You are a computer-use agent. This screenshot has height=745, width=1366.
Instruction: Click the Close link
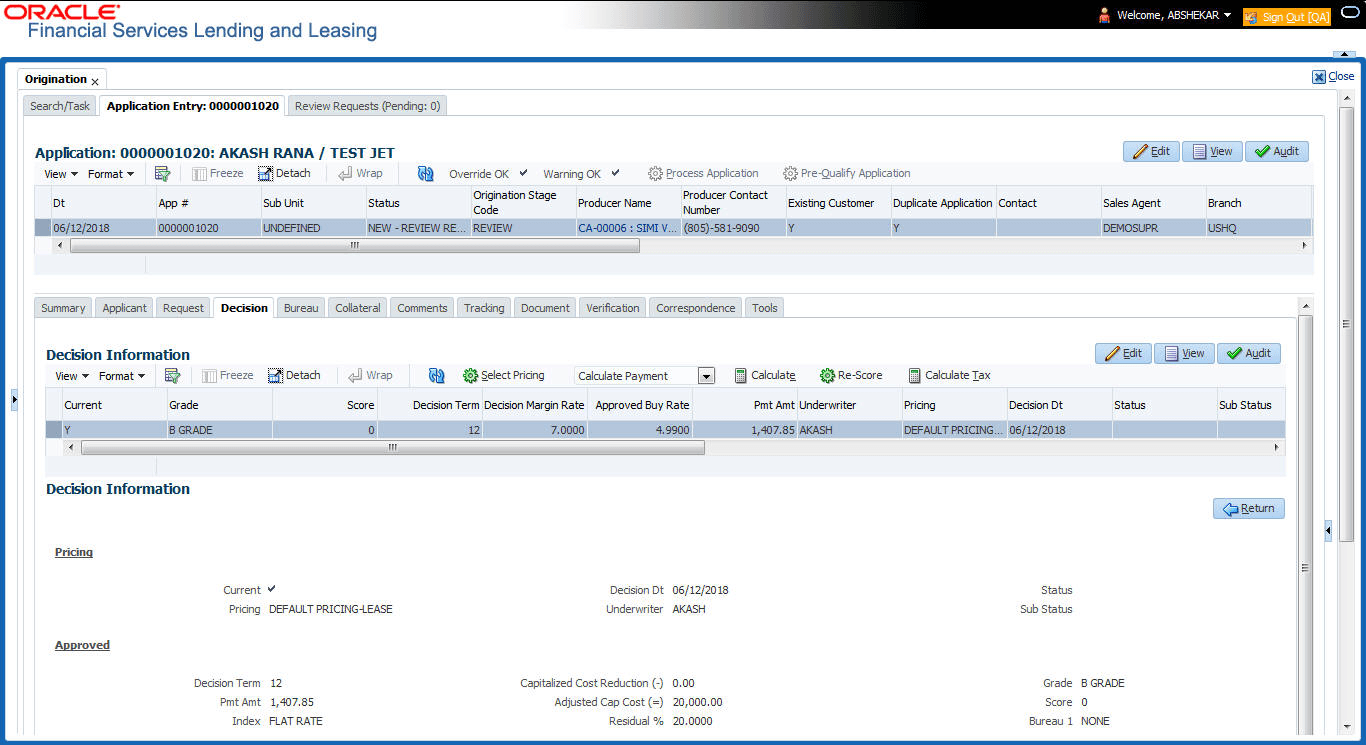(1334, 76)
